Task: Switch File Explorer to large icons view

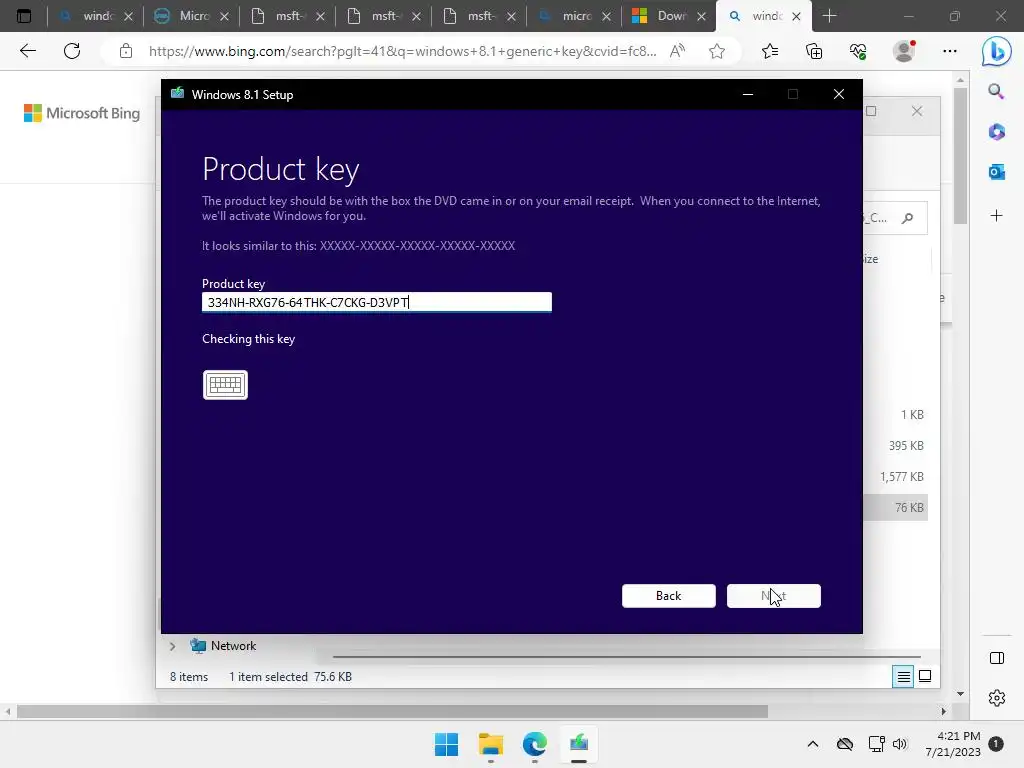Action: [925, 677]
